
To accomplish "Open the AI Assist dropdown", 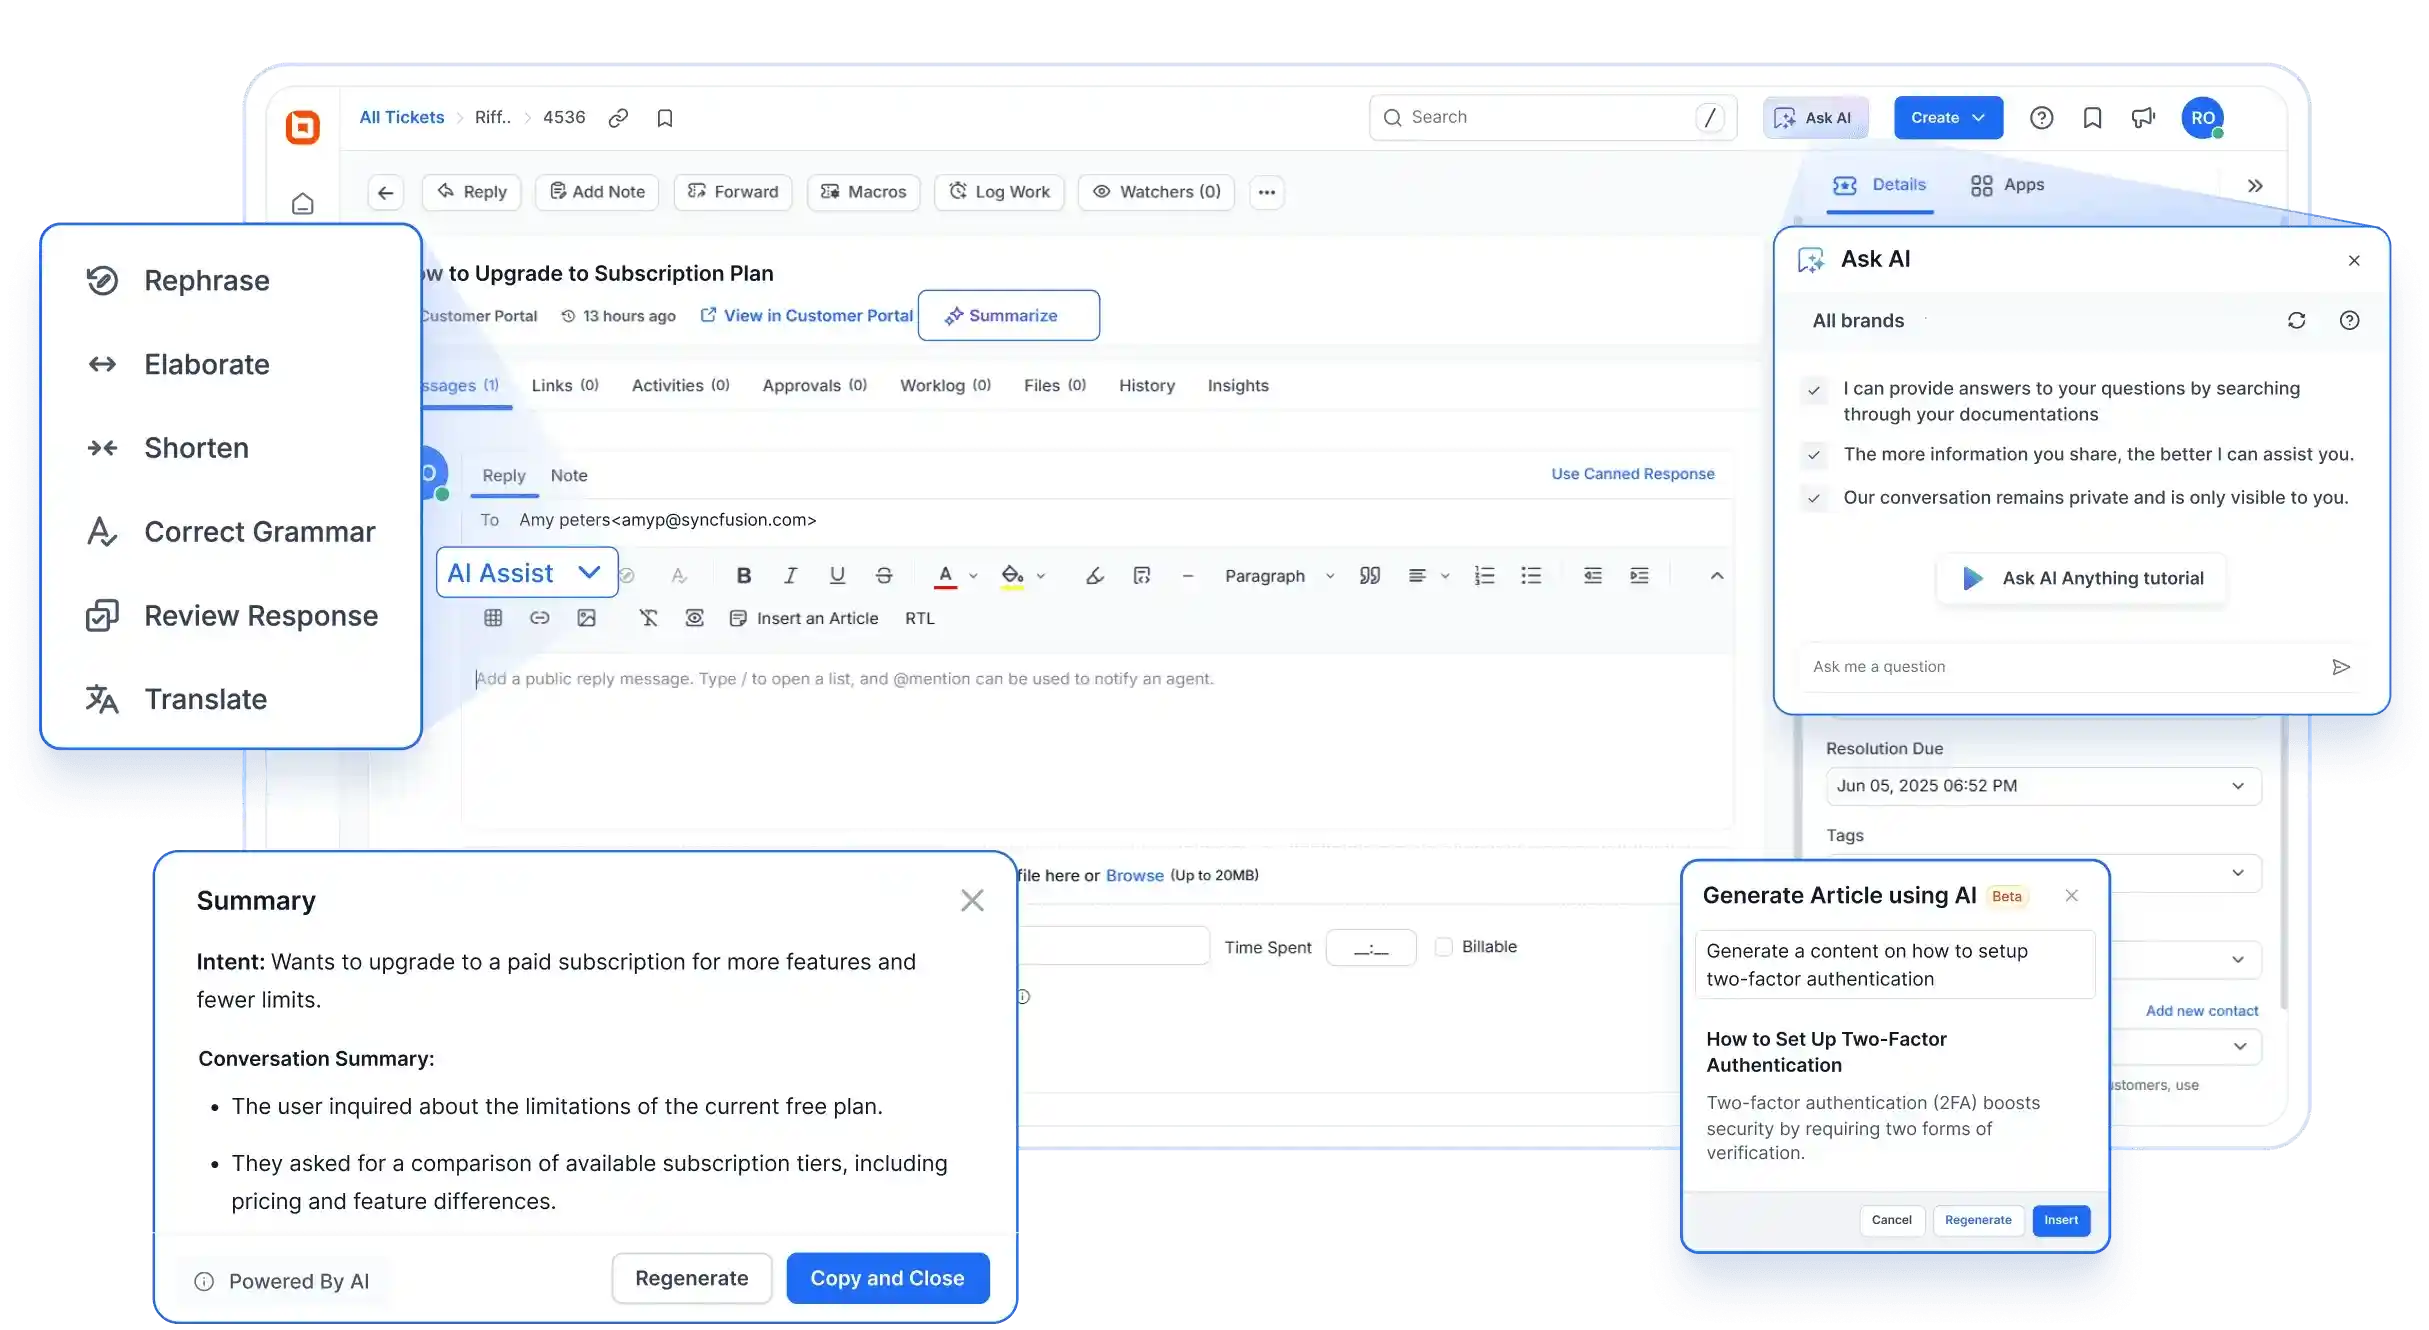I will pos(526,573).
